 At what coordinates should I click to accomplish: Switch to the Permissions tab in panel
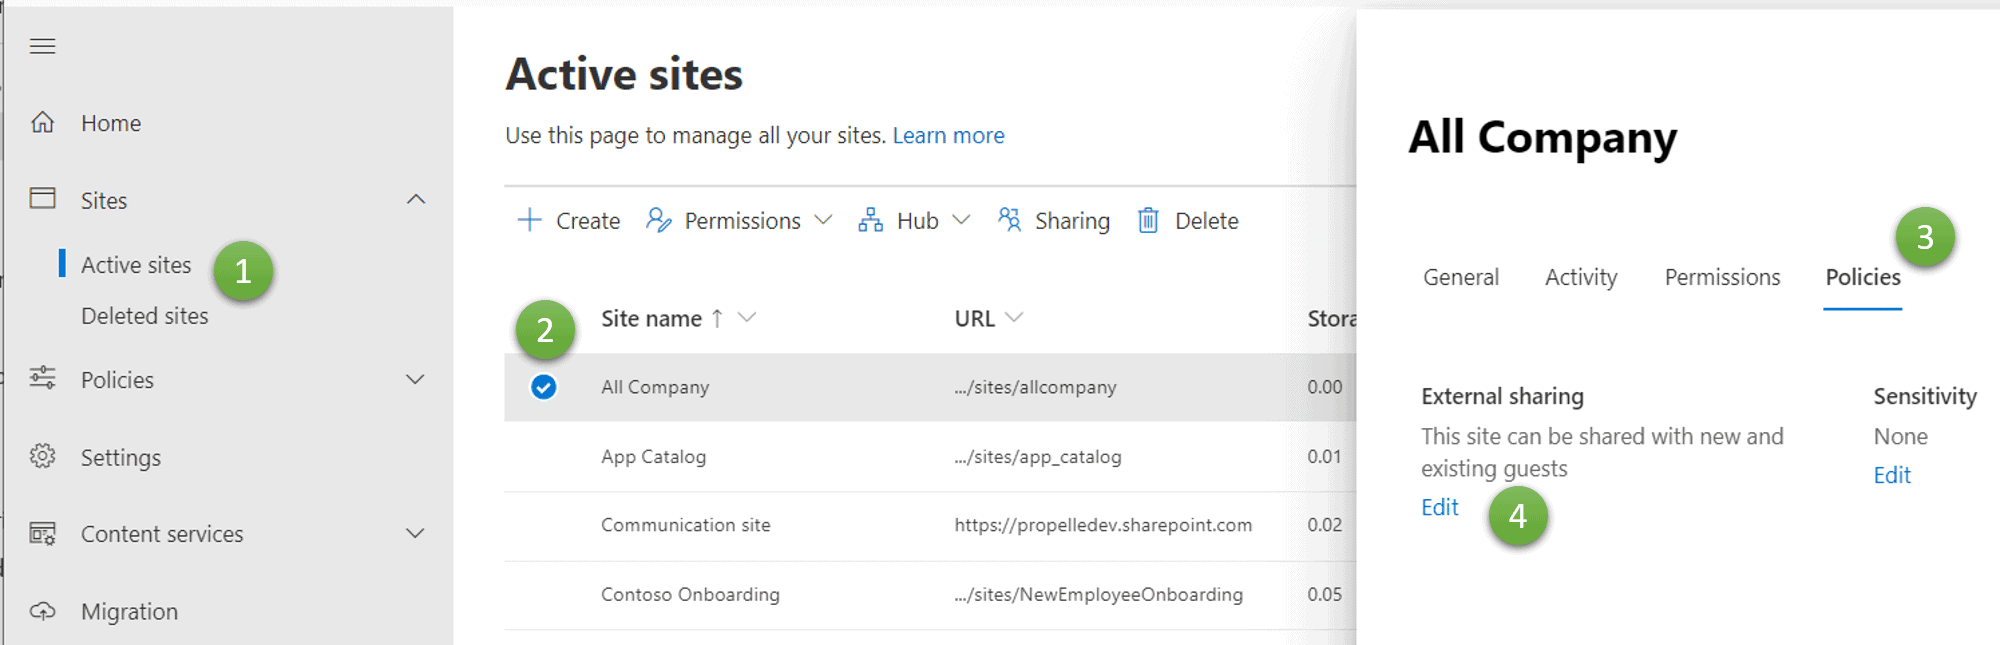pyautogui.click(x=1722, y=277)
